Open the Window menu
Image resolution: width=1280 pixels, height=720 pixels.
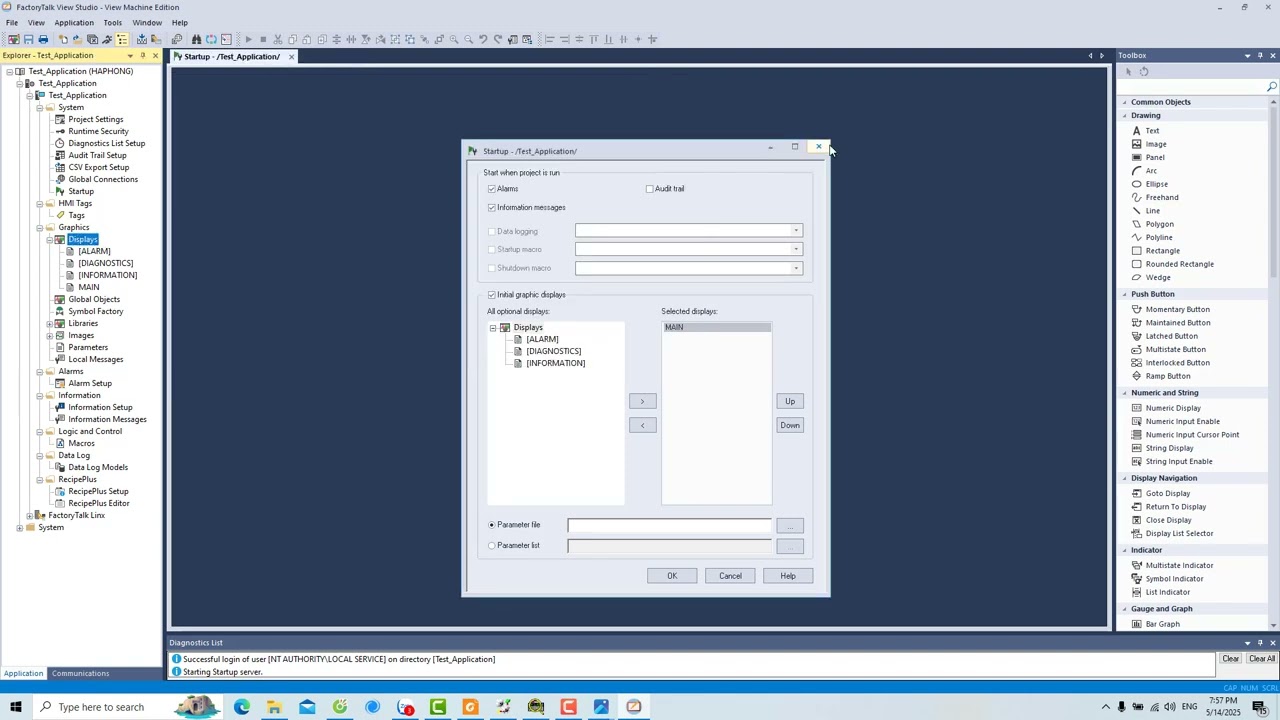point(147,22)
